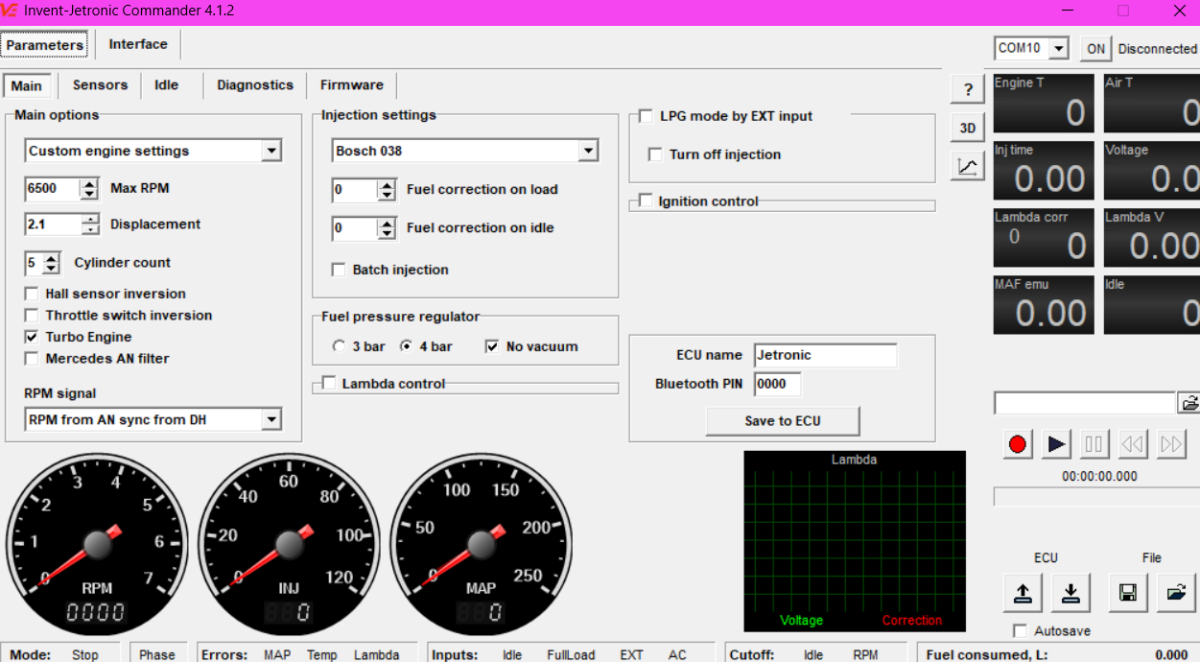Uncheck the Turbo Engine checkbox
This screenshot has width=1200, height=662.
31,337
